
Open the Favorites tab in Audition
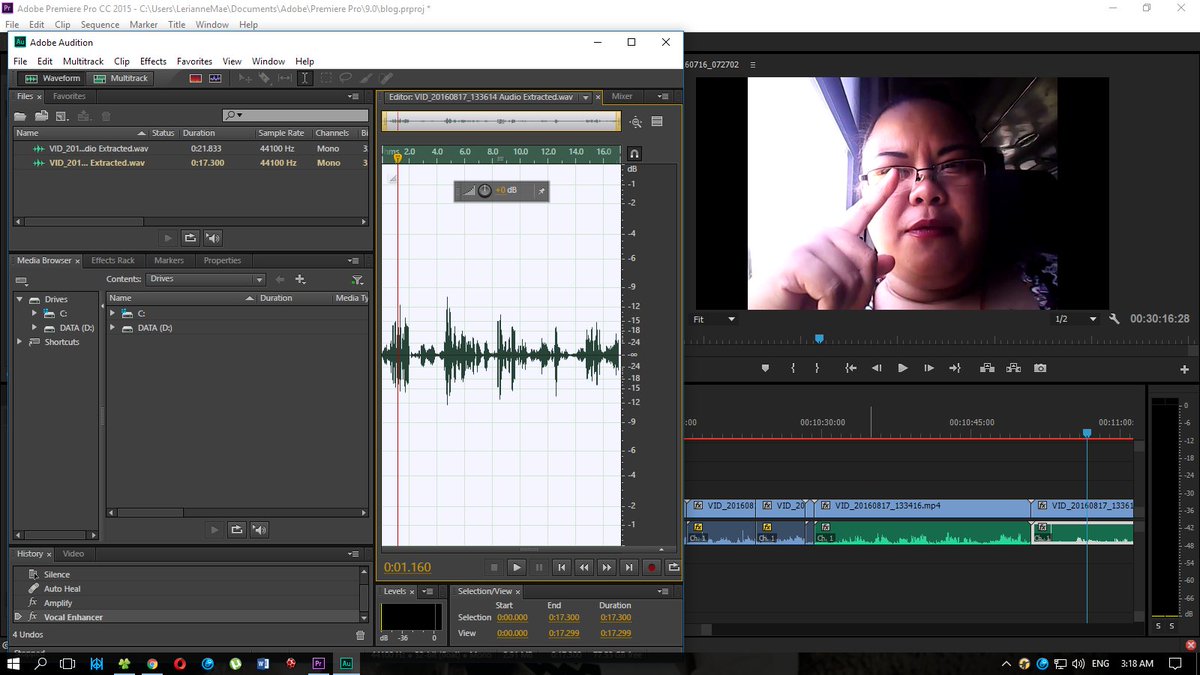(x=69, y=97)
